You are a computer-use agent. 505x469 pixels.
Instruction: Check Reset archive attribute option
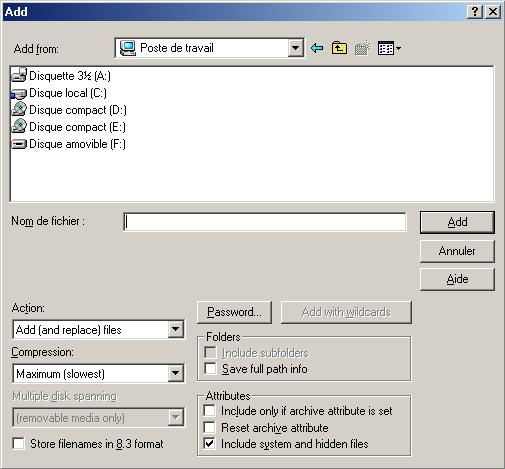click(x=209, y=427)
